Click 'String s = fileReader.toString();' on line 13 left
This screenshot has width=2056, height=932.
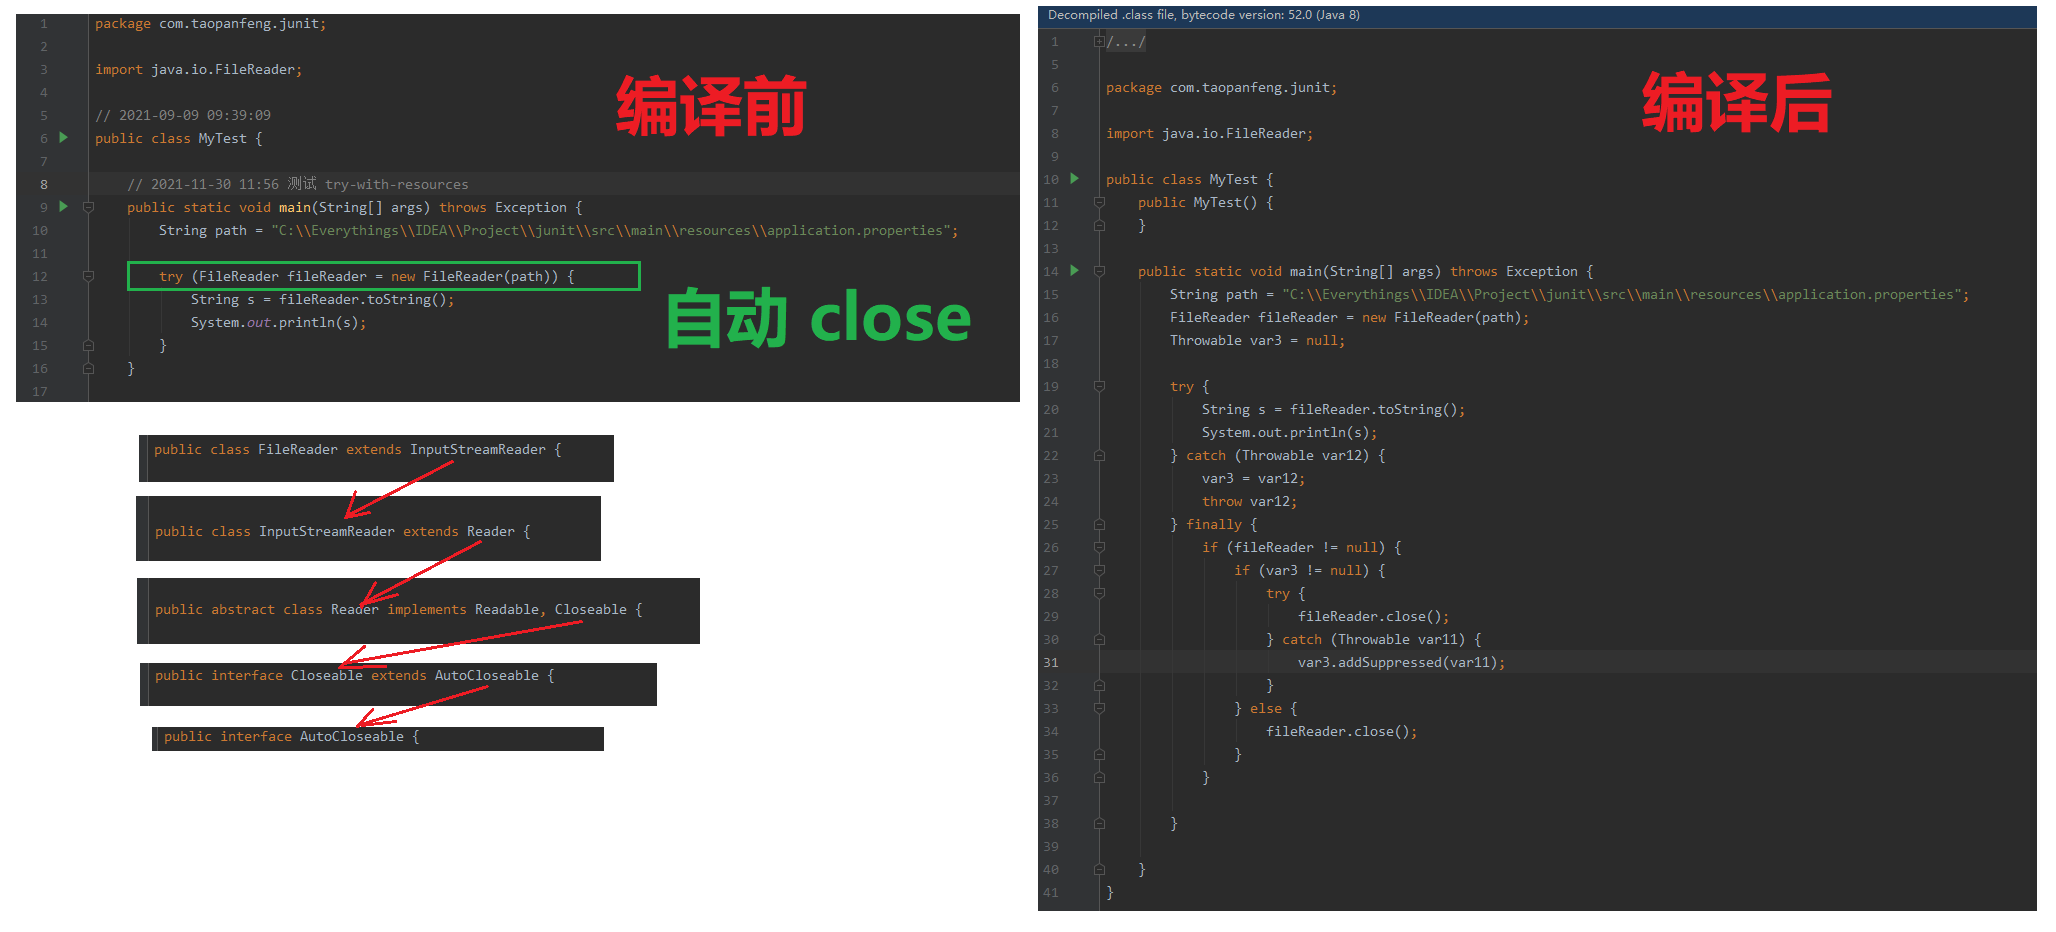pyautogui.click(x=322, y=299)
